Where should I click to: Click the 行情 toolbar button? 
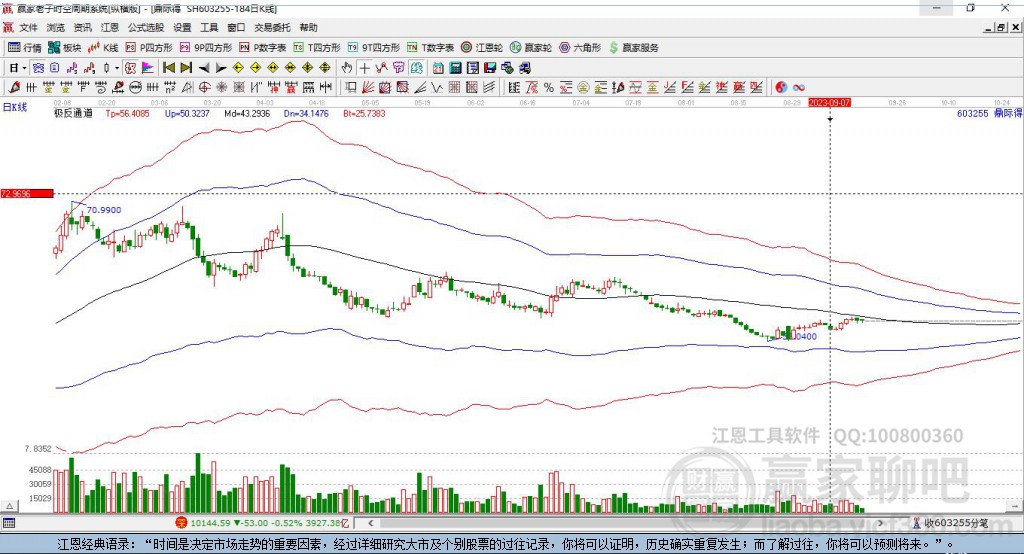click(x=24, y=48)
